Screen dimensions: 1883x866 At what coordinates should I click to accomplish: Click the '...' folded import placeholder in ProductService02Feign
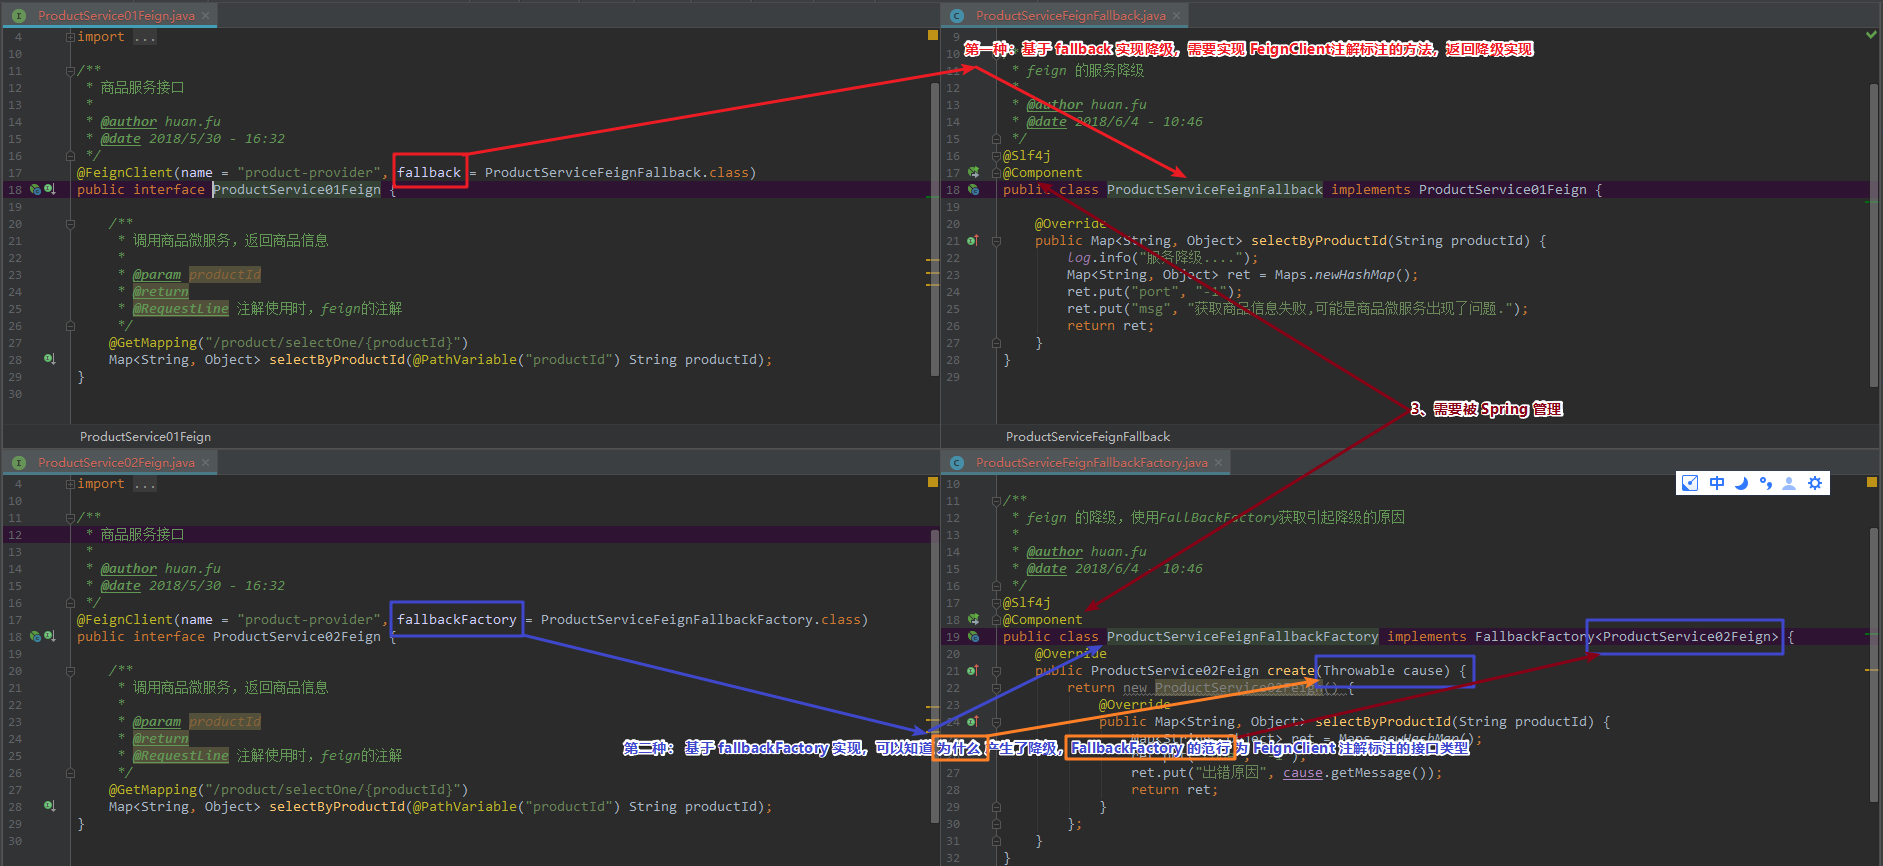[145, 484]
